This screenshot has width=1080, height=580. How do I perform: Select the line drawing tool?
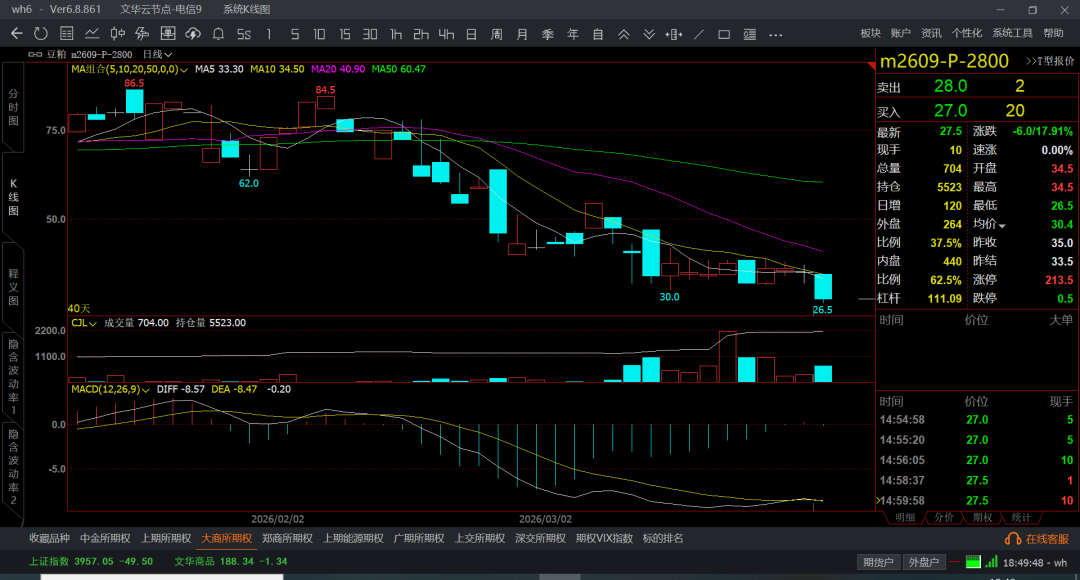tap(698, 34)
